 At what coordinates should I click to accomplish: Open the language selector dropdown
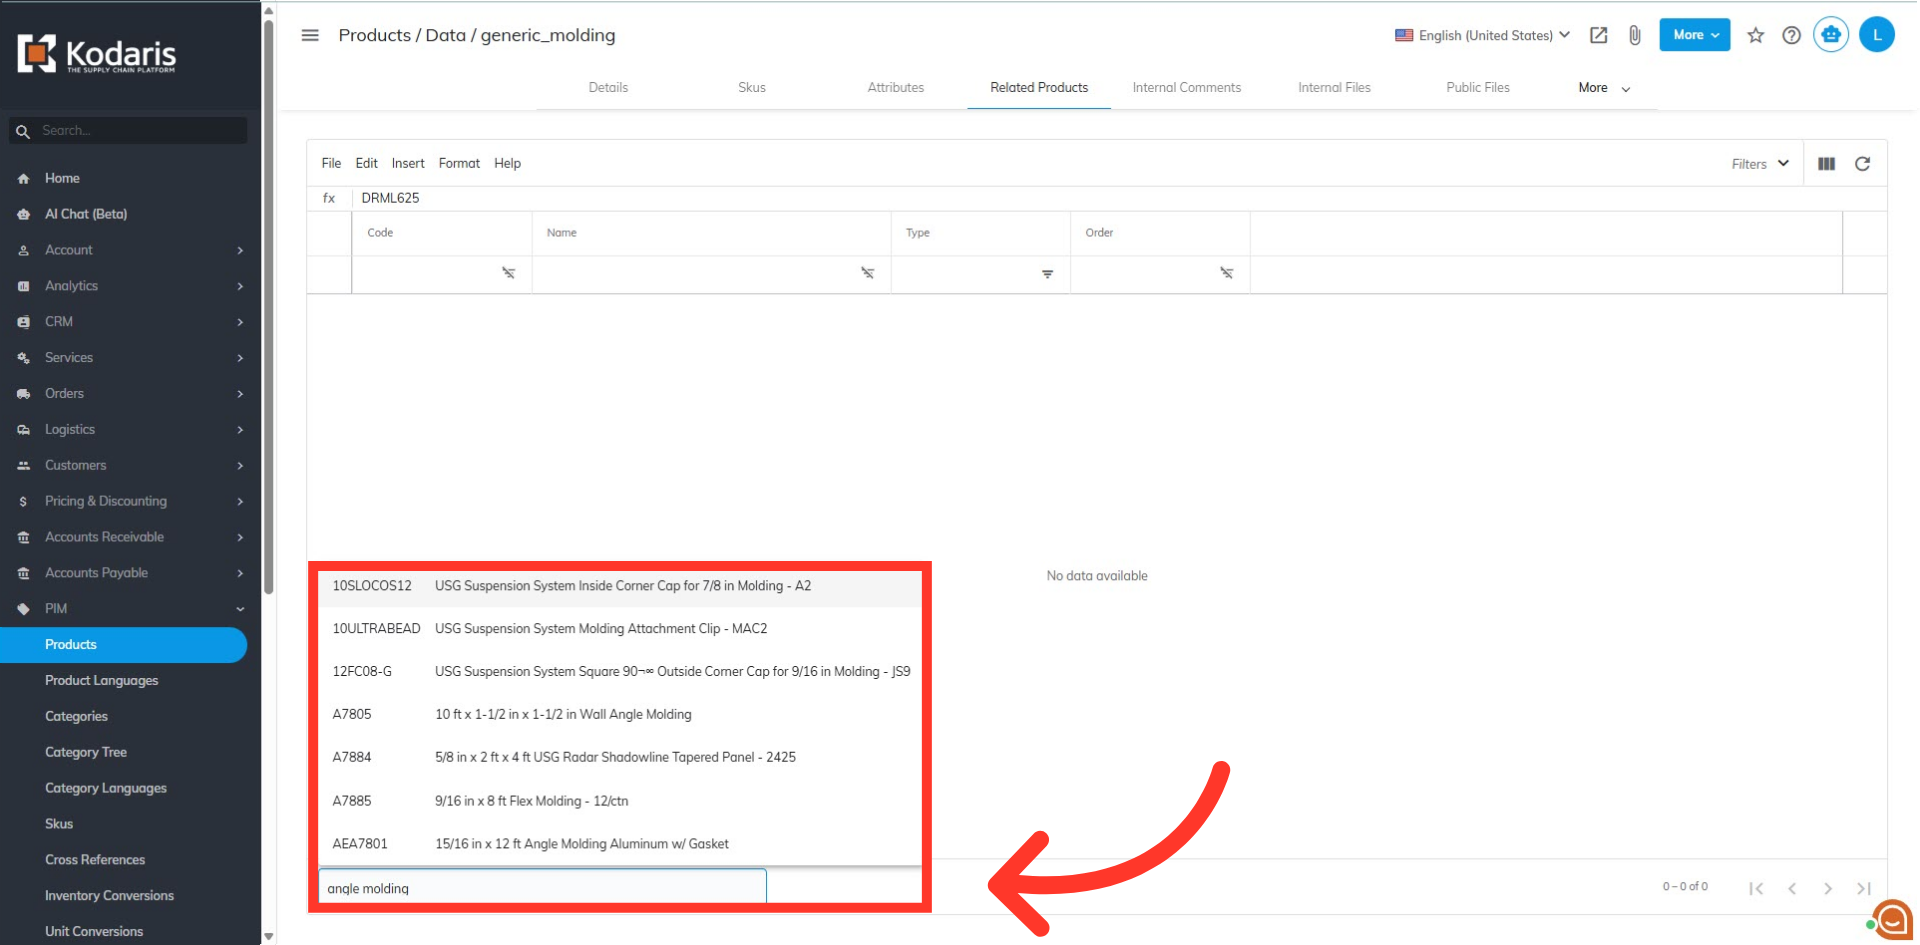(1482, 35)
